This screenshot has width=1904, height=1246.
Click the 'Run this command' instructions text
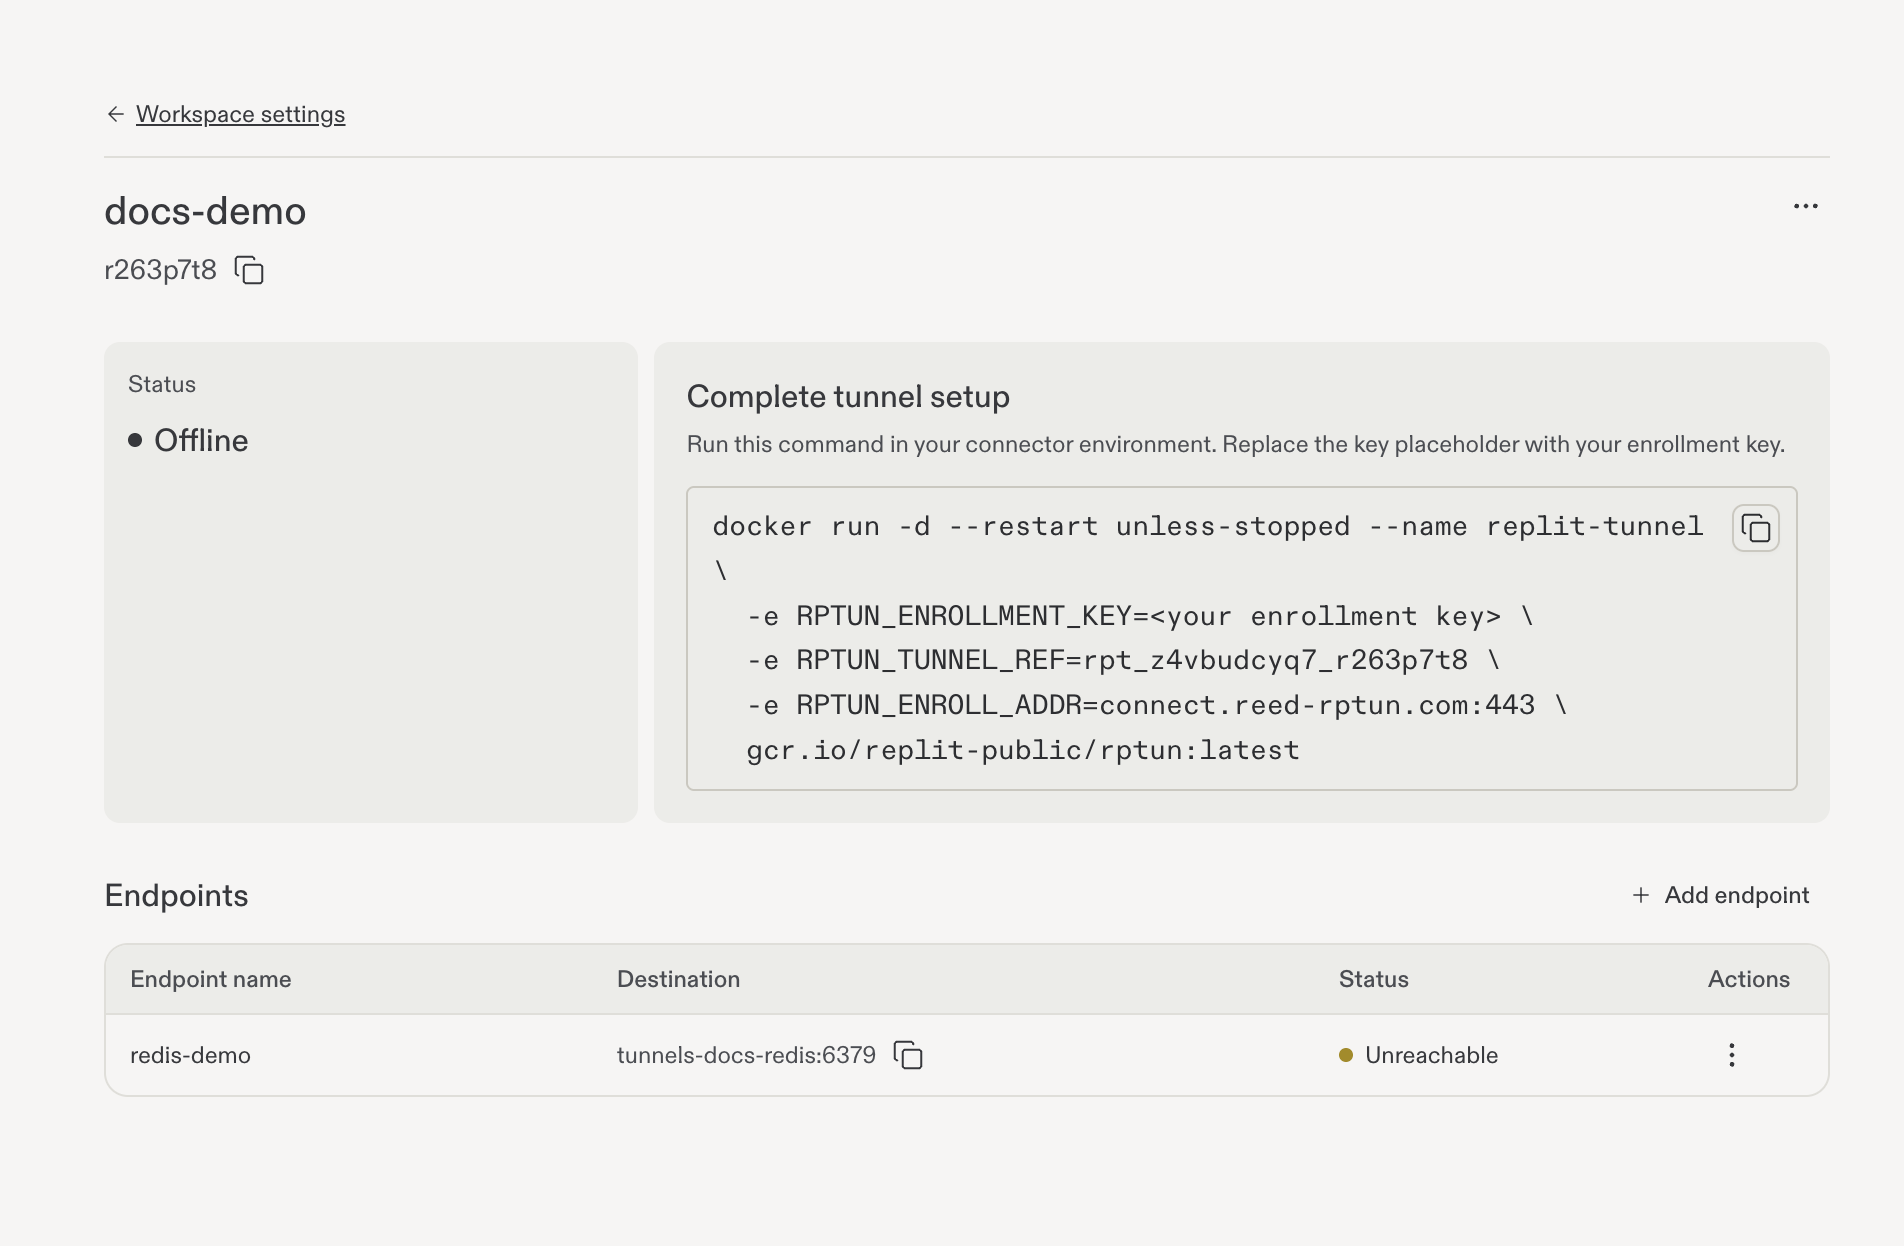pos(1236,444)
